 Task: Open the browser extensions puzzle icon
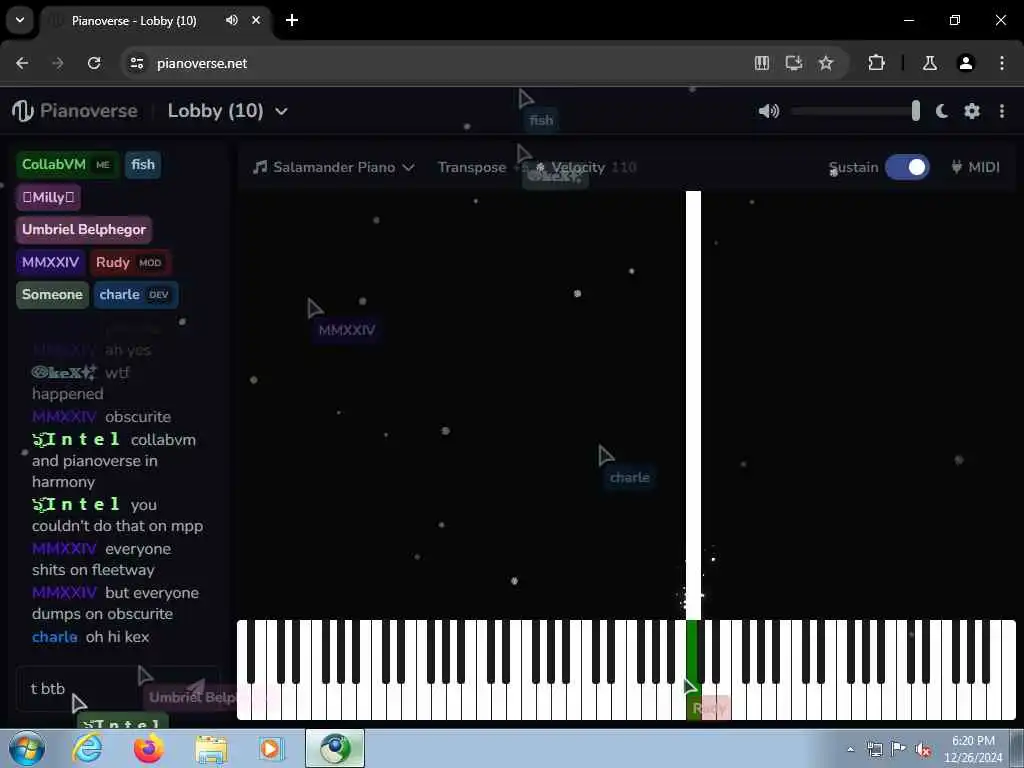[x=876, y=63]
